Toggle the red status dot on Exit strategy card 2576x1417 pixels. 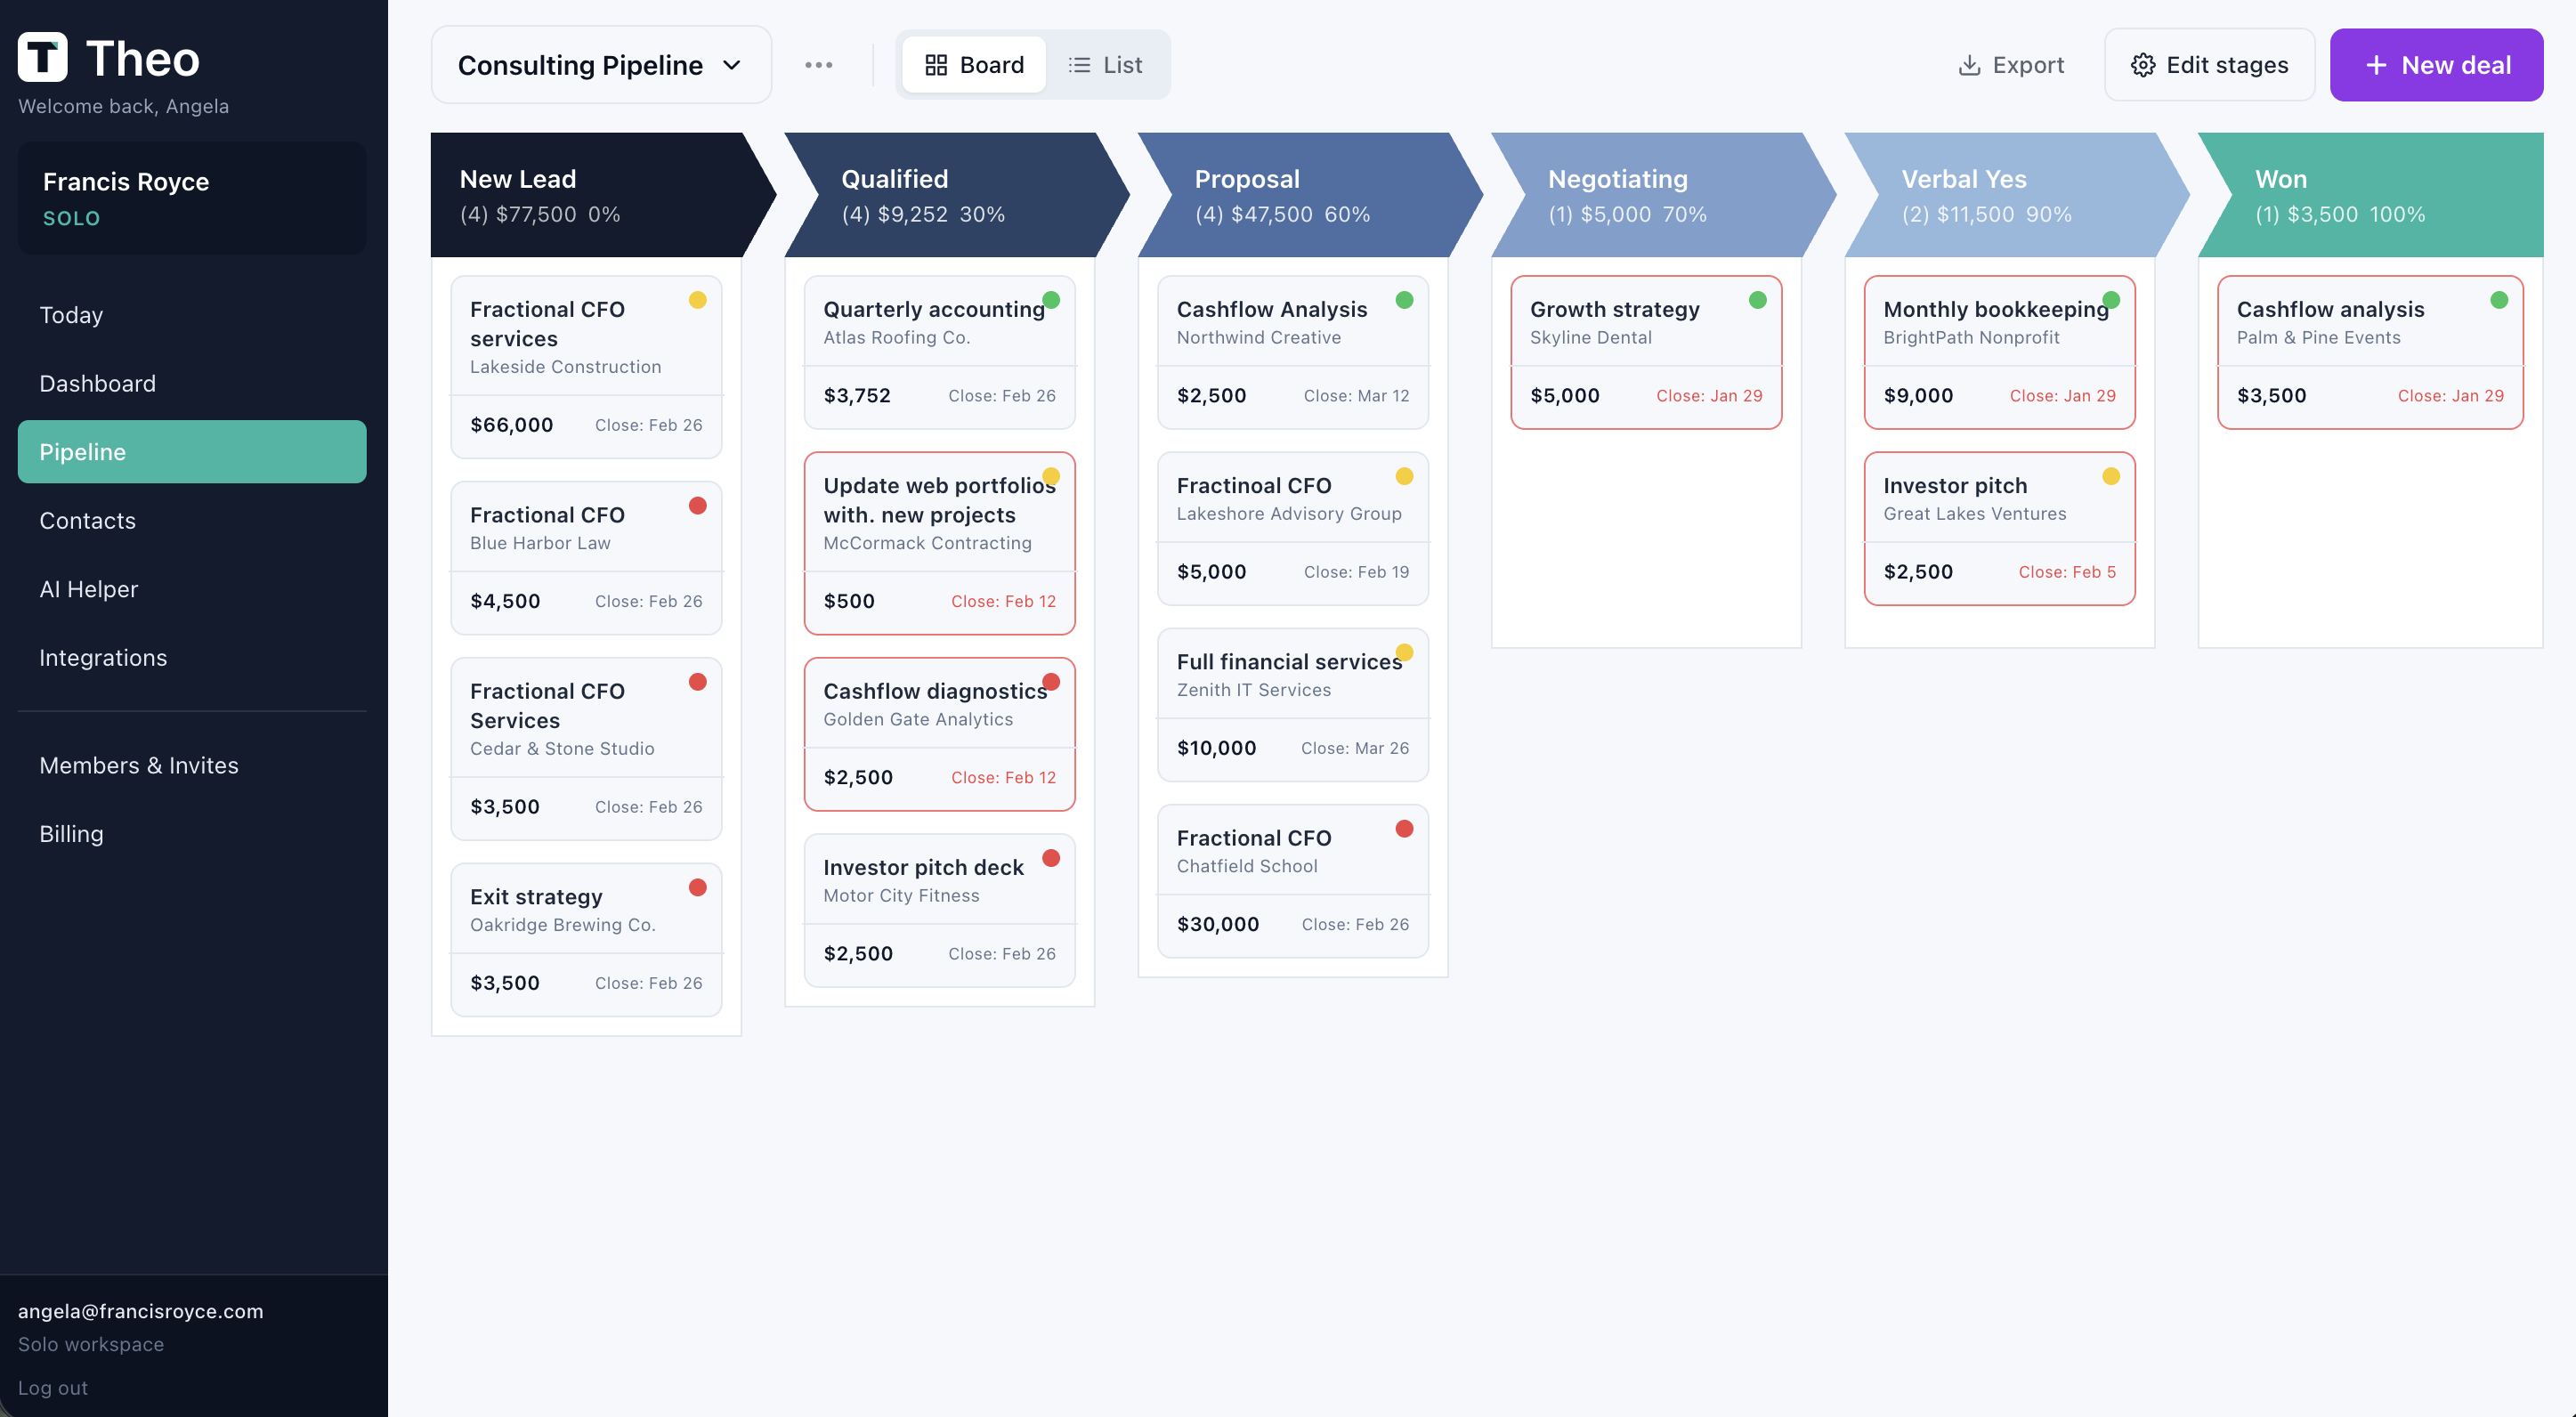tap(698, 887)
